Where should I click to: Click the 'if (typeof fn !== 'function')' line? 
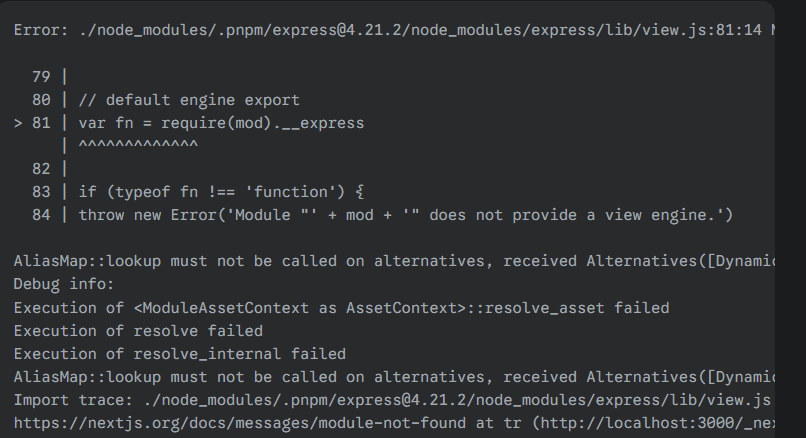(x=221, y=192)
